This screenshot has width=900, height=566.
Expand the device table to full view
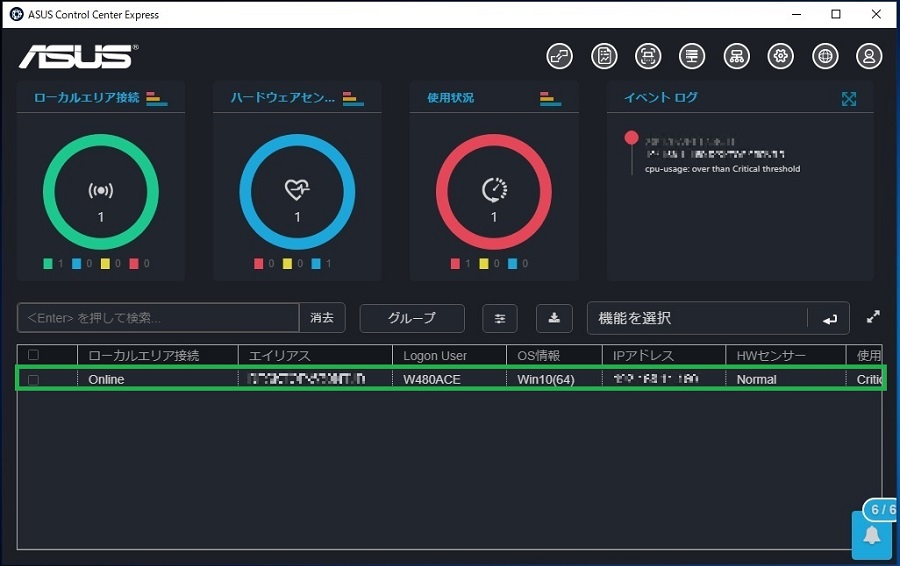873,317
